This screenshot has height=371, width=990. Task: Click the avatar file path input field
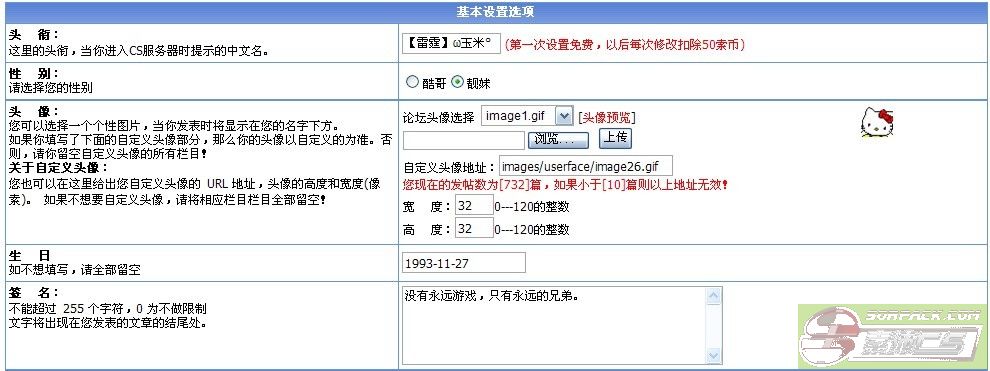coord(463,140)
